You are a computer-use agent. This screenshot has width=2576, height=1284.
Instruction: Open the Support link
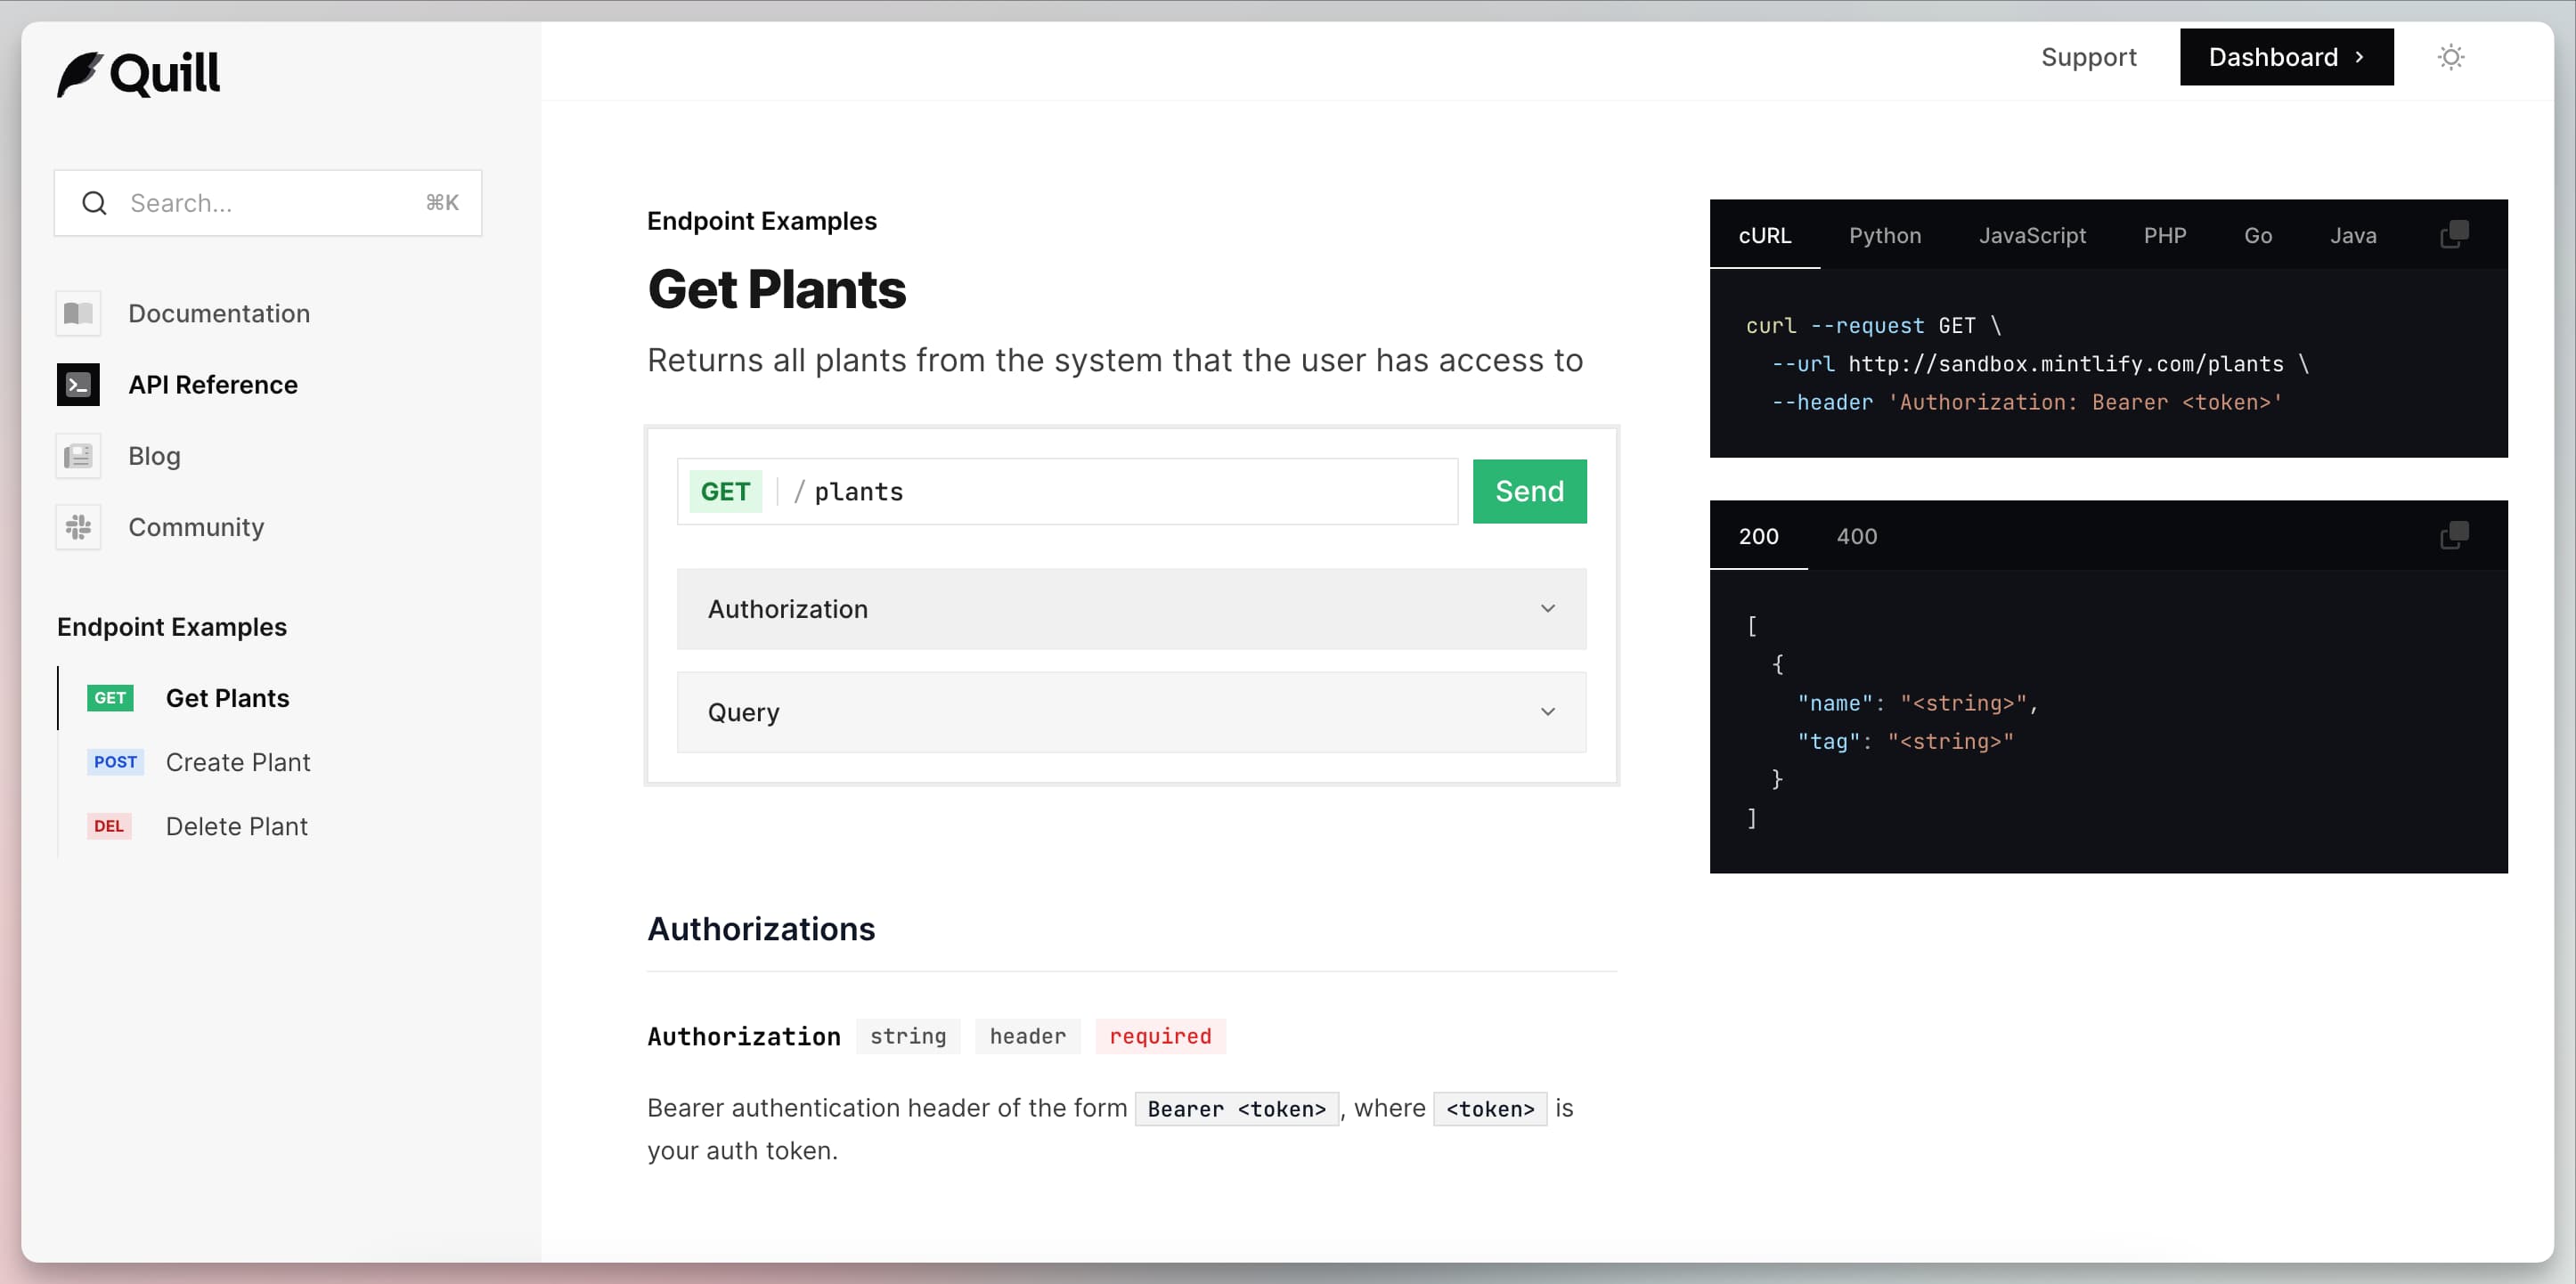(x=2088, y=57)
